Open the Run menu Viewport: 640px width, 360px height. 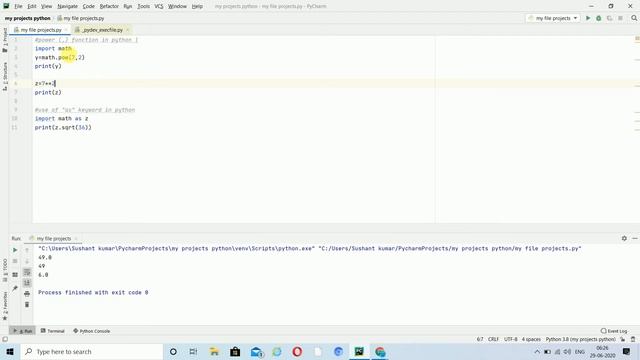[128, 6]
